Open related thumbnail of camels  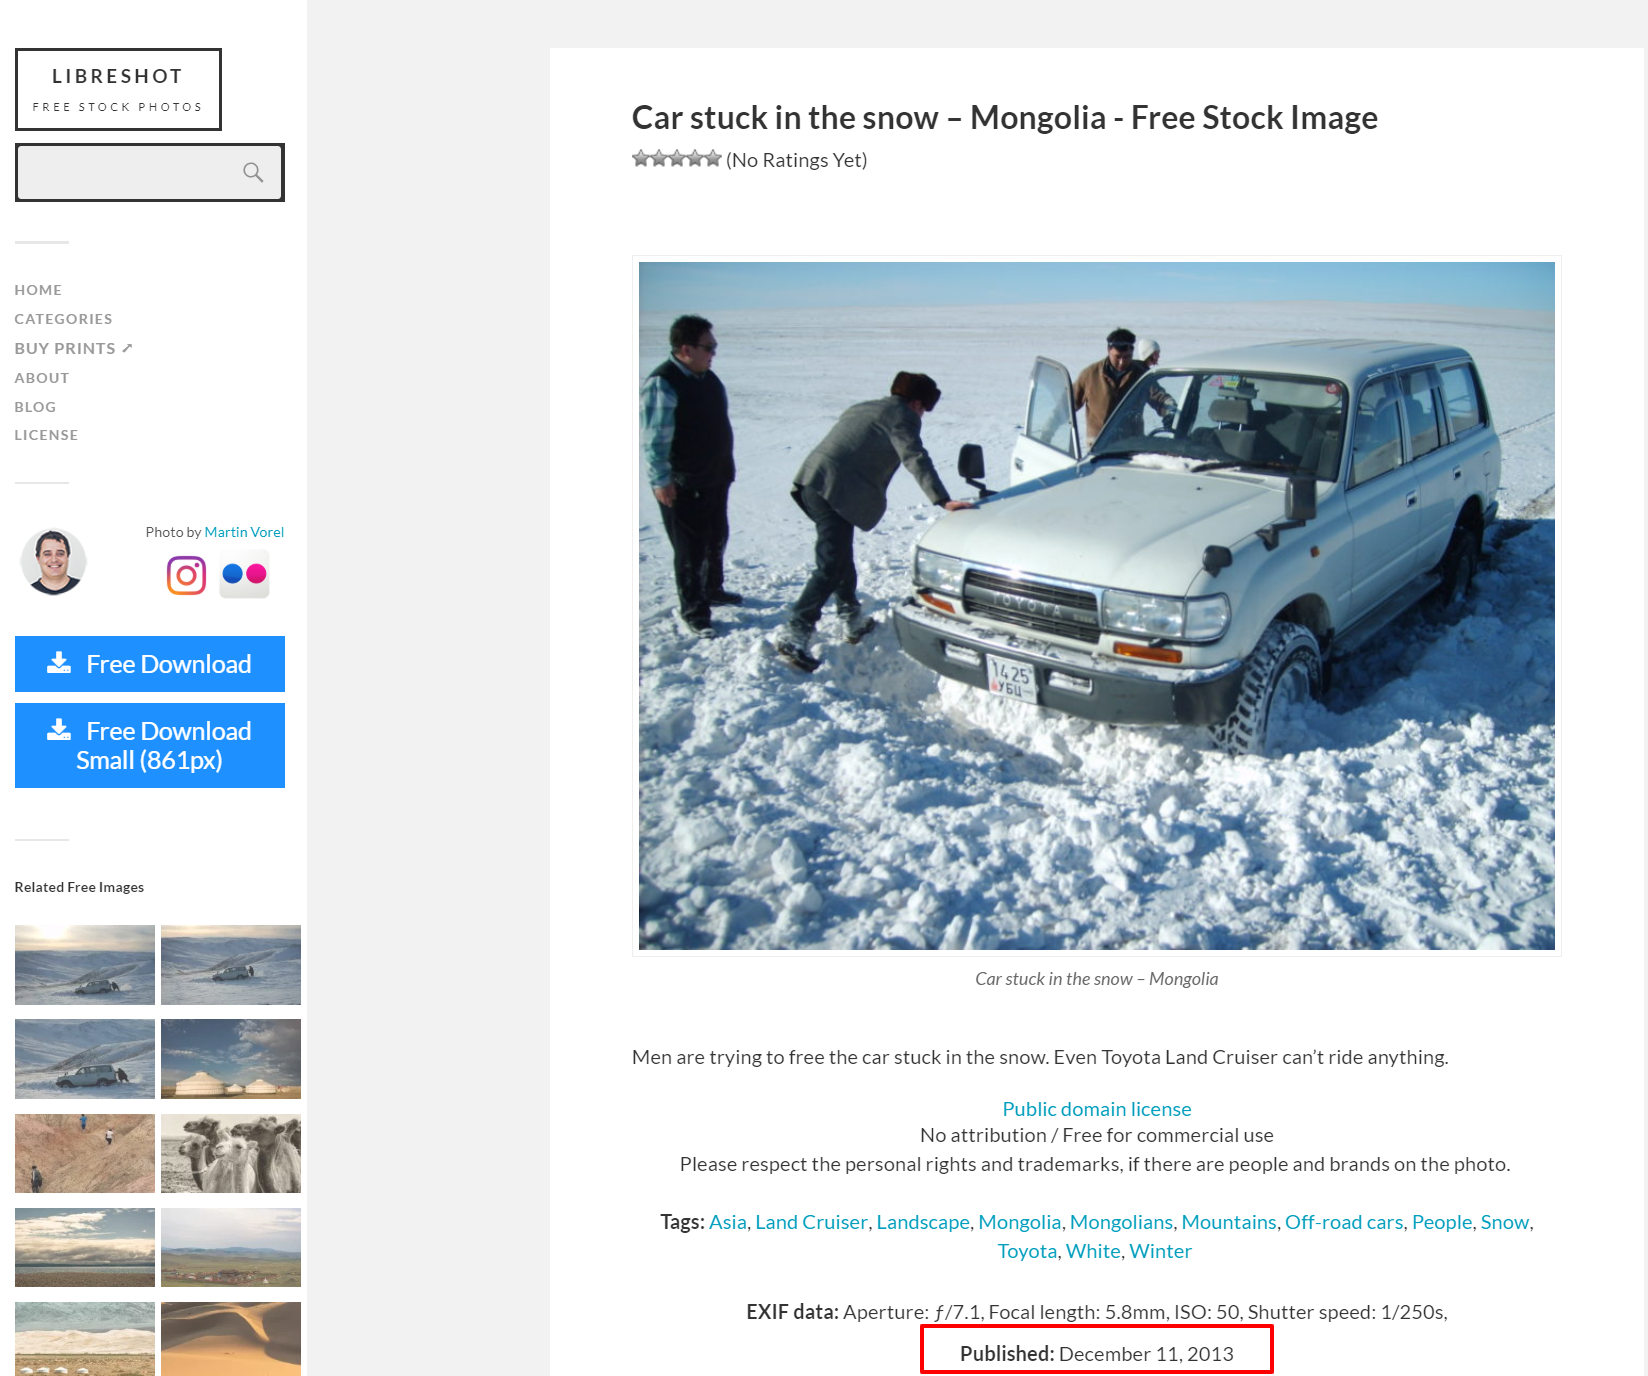click(231, 1153)
